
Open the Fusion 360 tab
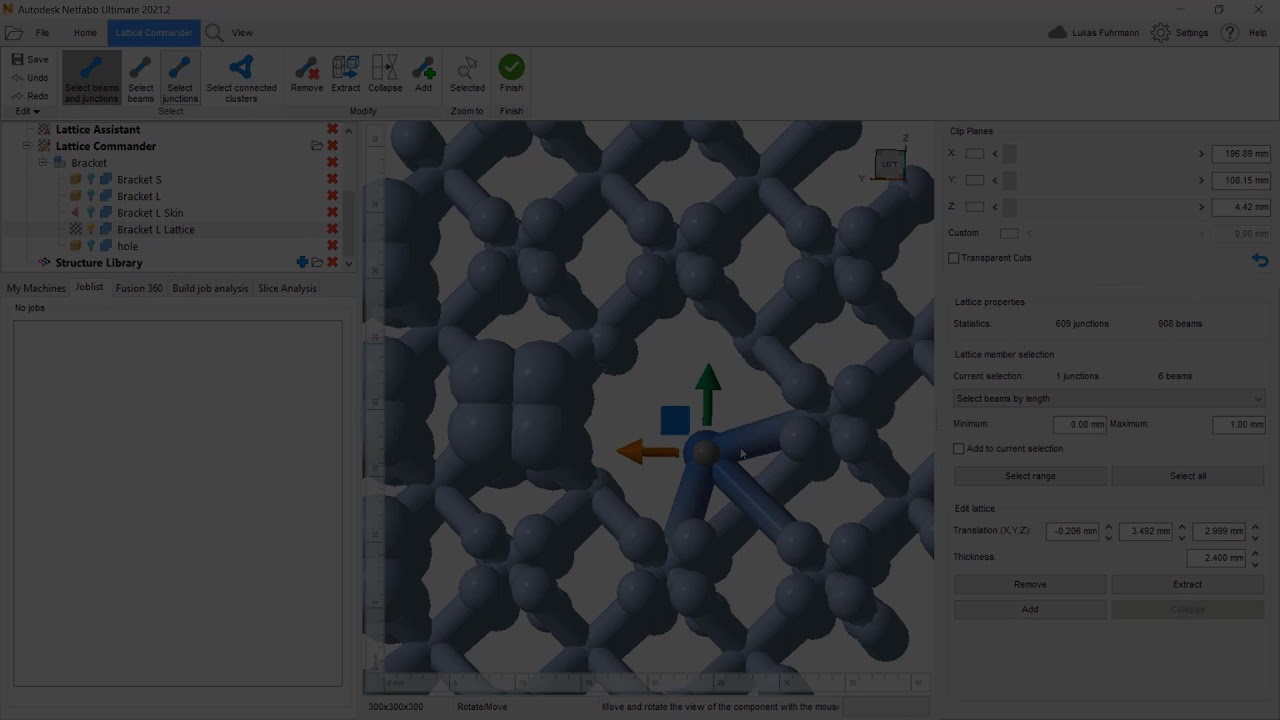(139, 288)
